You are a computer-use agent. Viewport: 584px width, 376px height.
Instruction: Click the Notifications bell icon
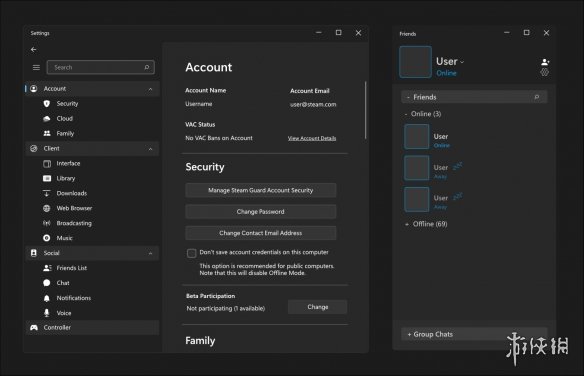(x=47, y=298)
